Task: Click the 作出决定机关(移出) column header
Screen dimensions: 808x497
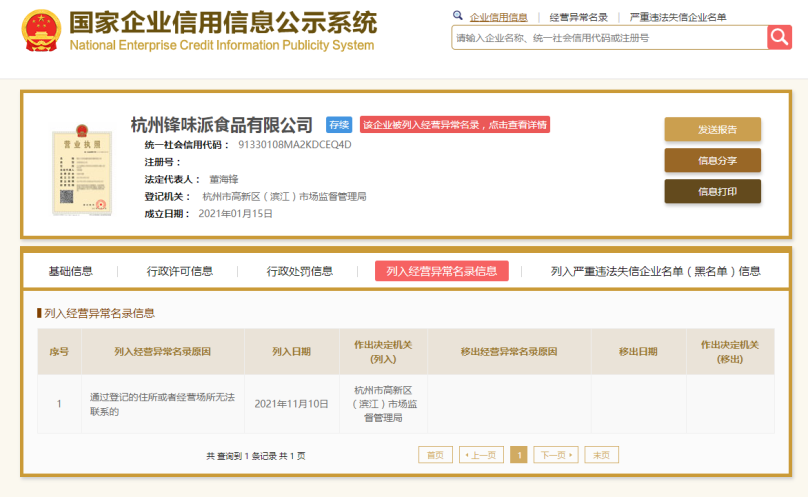Action: click(730, 352)
